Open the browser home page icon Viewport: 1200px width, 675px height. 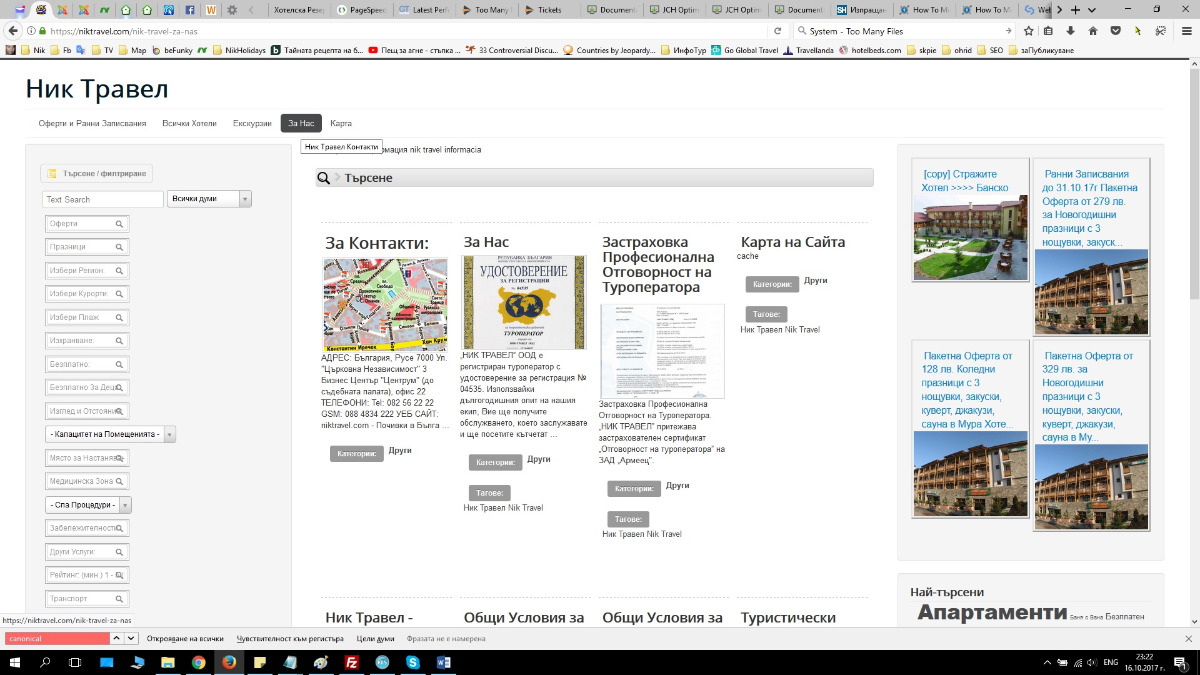point(1093,31)
